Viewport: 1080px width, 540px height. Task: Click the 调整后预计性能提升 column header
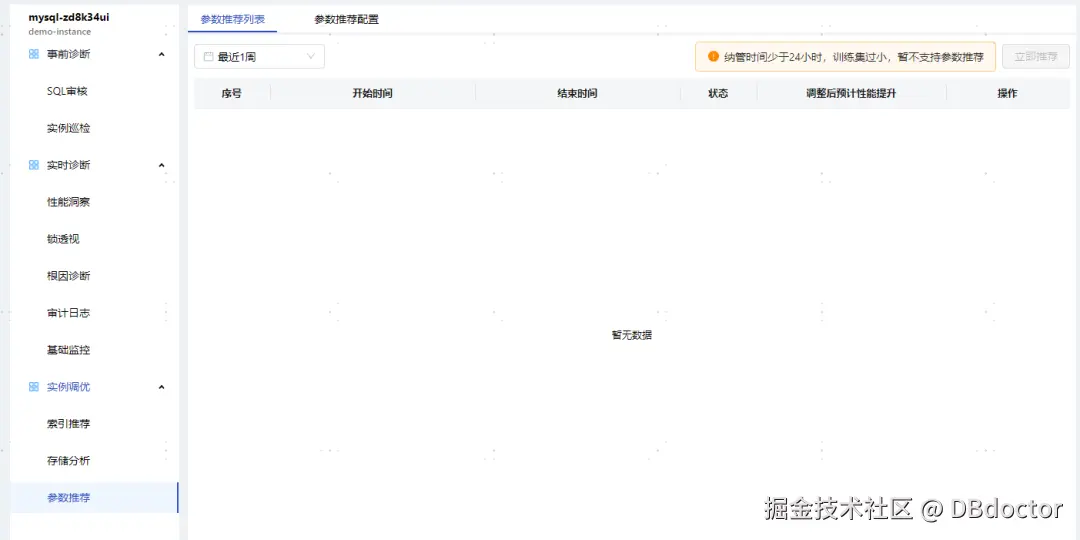pos(851,94)
